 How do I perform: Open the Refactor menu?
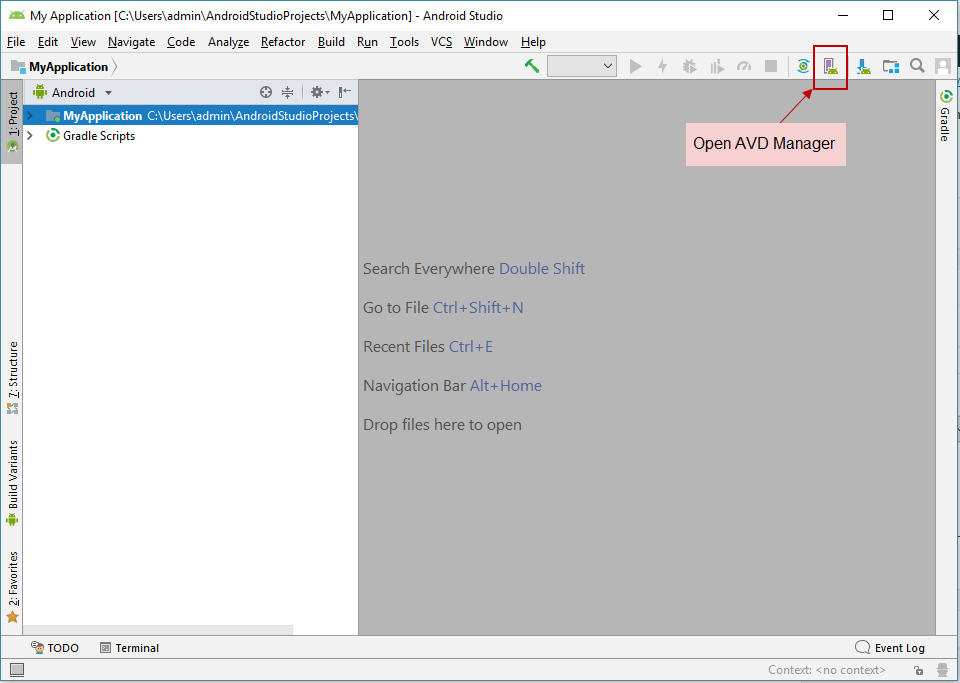[283, 42]
